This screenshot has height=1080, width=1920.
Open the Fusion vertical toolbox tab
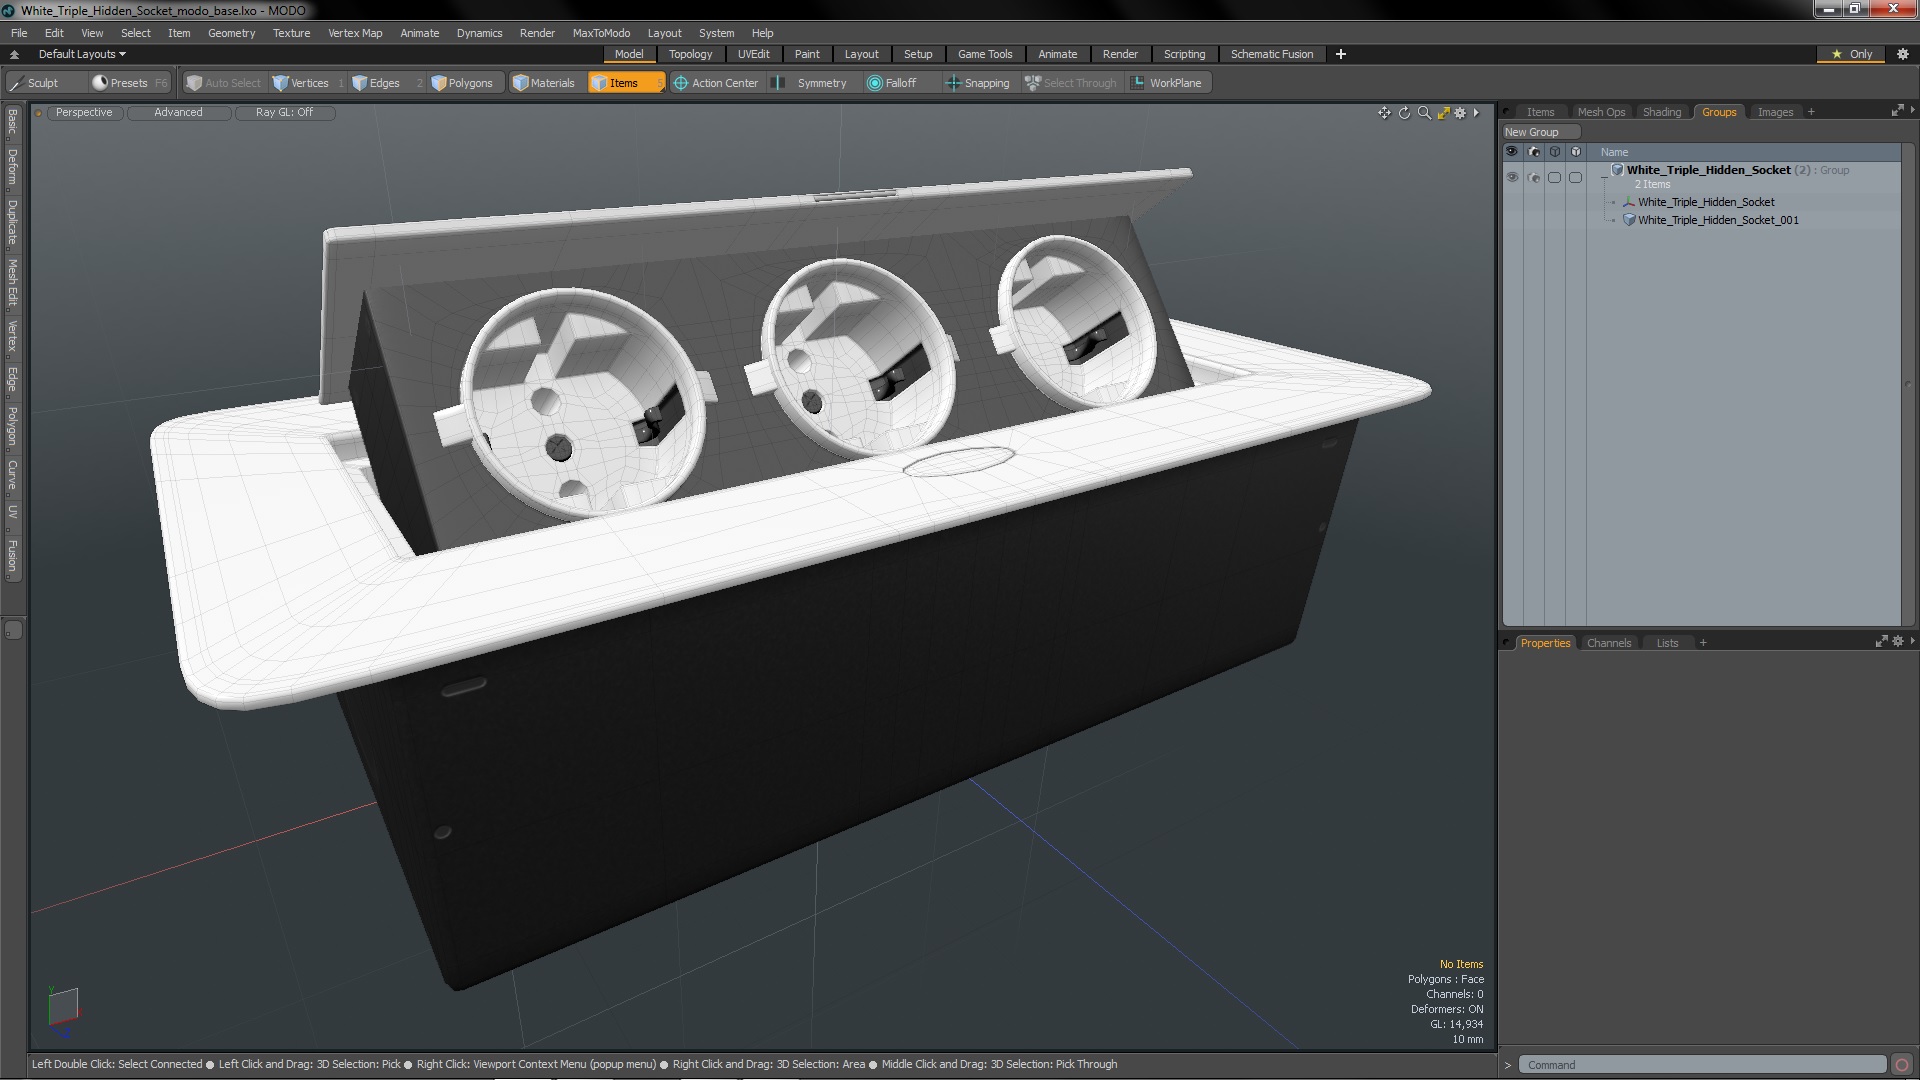click(x=12, y=556)
